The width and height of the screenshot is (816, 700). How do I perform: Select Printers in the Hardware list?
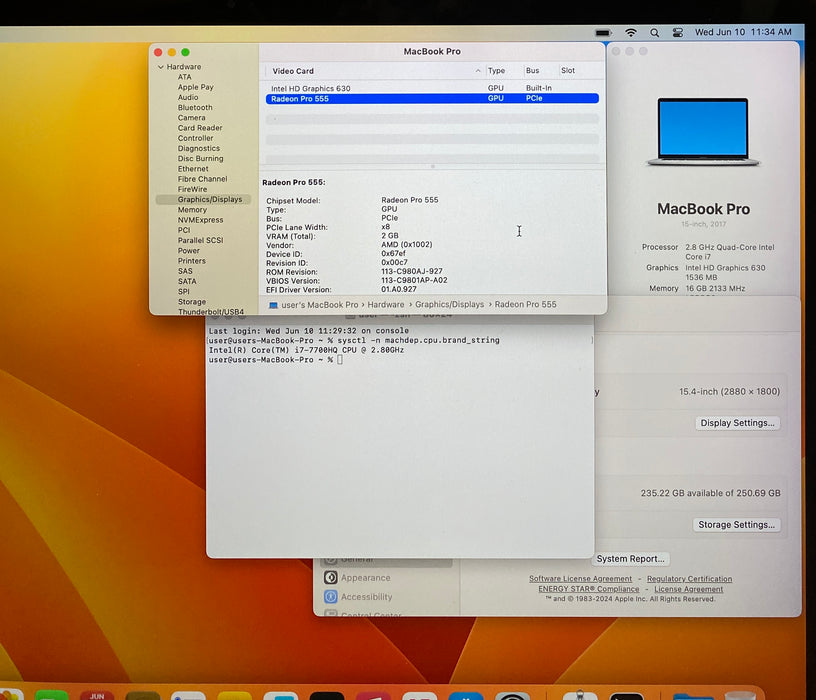click(192, 261)
